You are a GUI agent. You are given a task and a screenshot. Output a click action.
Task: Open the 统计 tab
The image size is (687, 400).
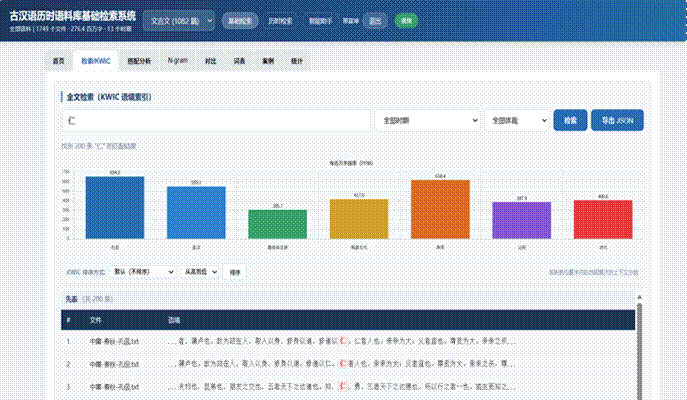[297, 61]
